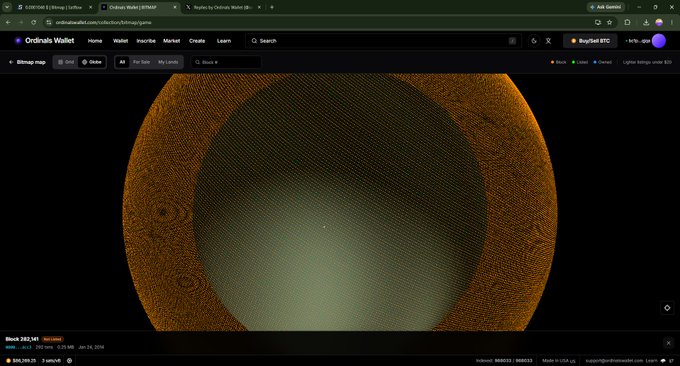The width and height of the screenshot is (680, 366).
Task: Click the Jan 24, 2014 date
Action: [91, 347]
